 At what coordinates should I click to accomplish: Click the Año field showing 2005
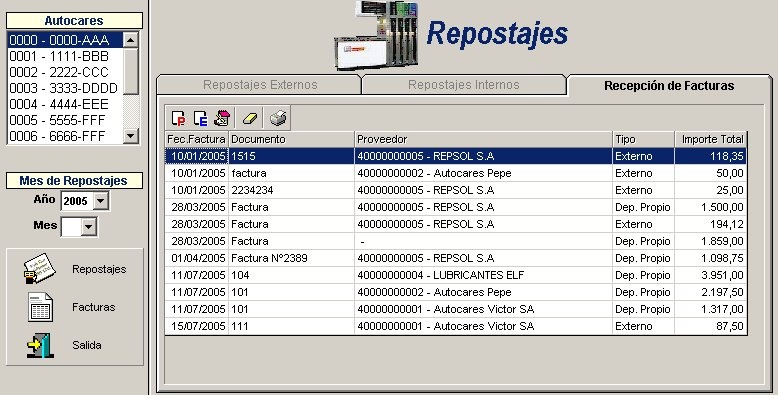(77, 201)
